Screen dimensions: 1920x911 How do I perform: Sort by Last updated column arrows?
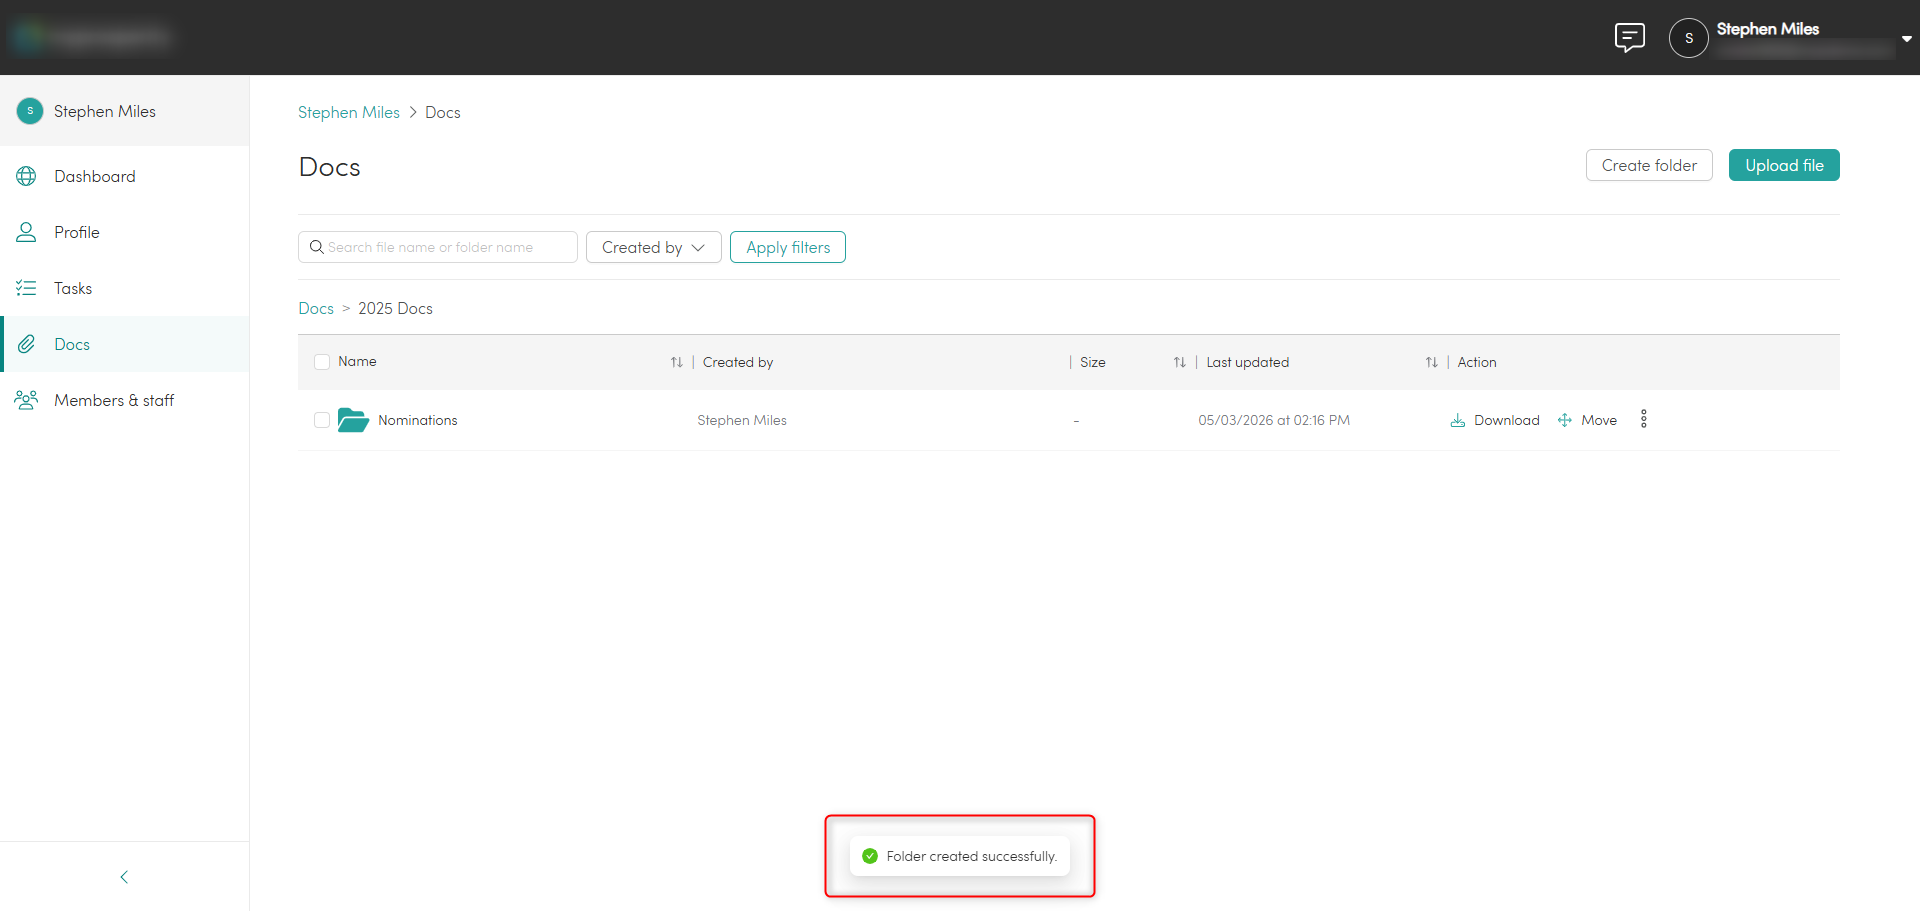pos(1432,362)
